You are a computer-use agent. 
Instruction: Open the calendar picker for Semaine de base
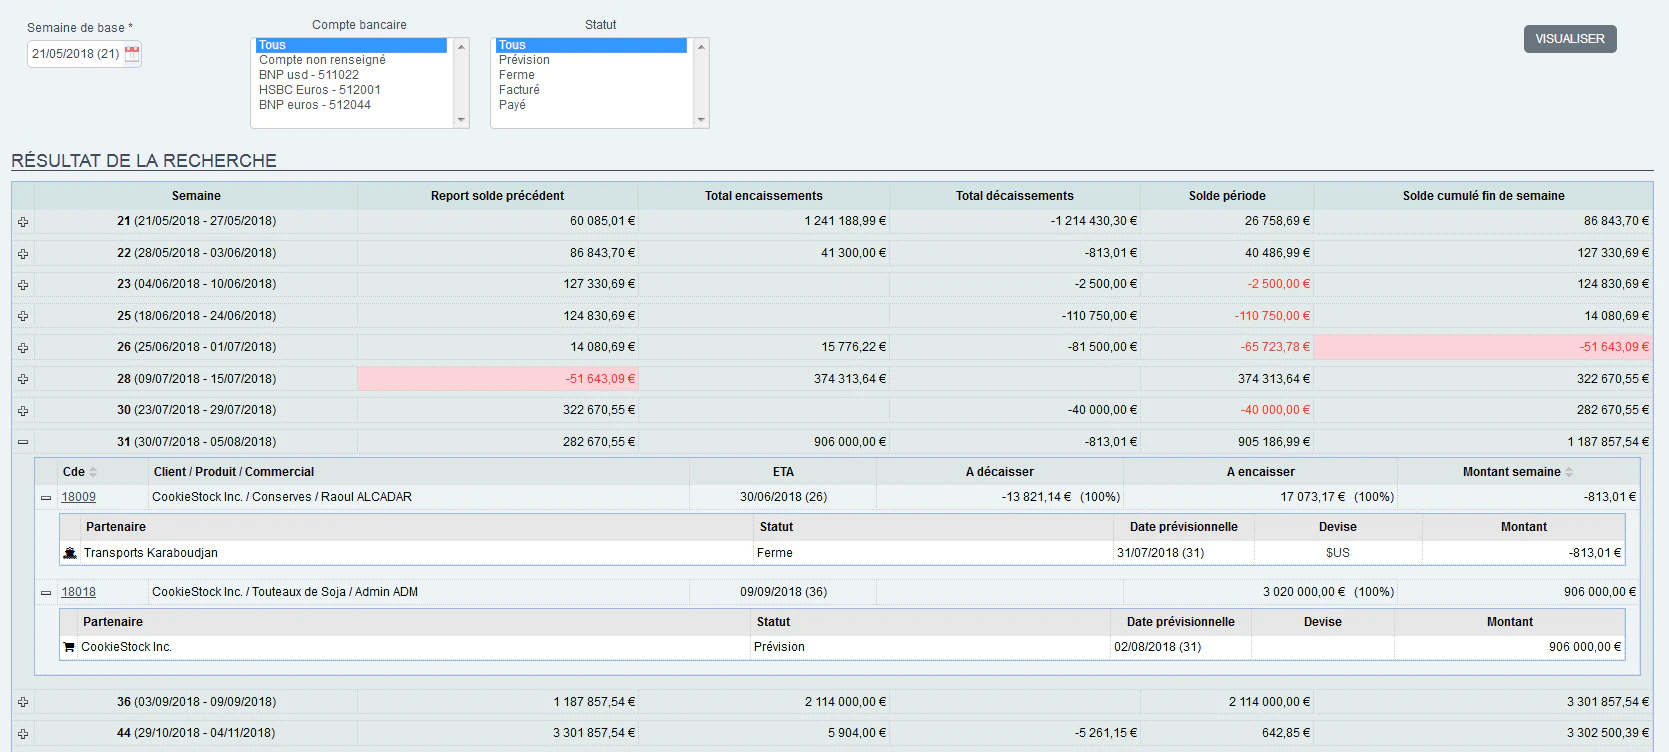(x=132, y=54)
